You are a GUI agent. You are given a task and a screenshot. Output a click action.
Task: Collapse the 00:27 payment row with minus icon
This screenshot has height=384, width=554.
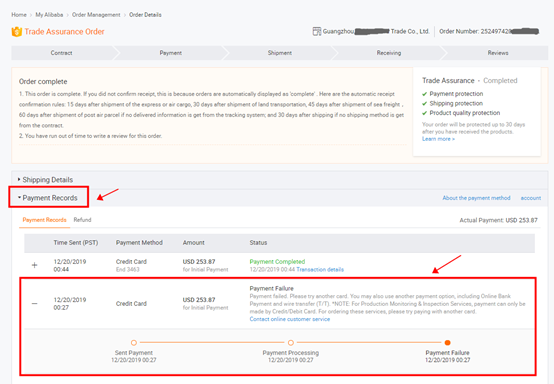point(34,303)
